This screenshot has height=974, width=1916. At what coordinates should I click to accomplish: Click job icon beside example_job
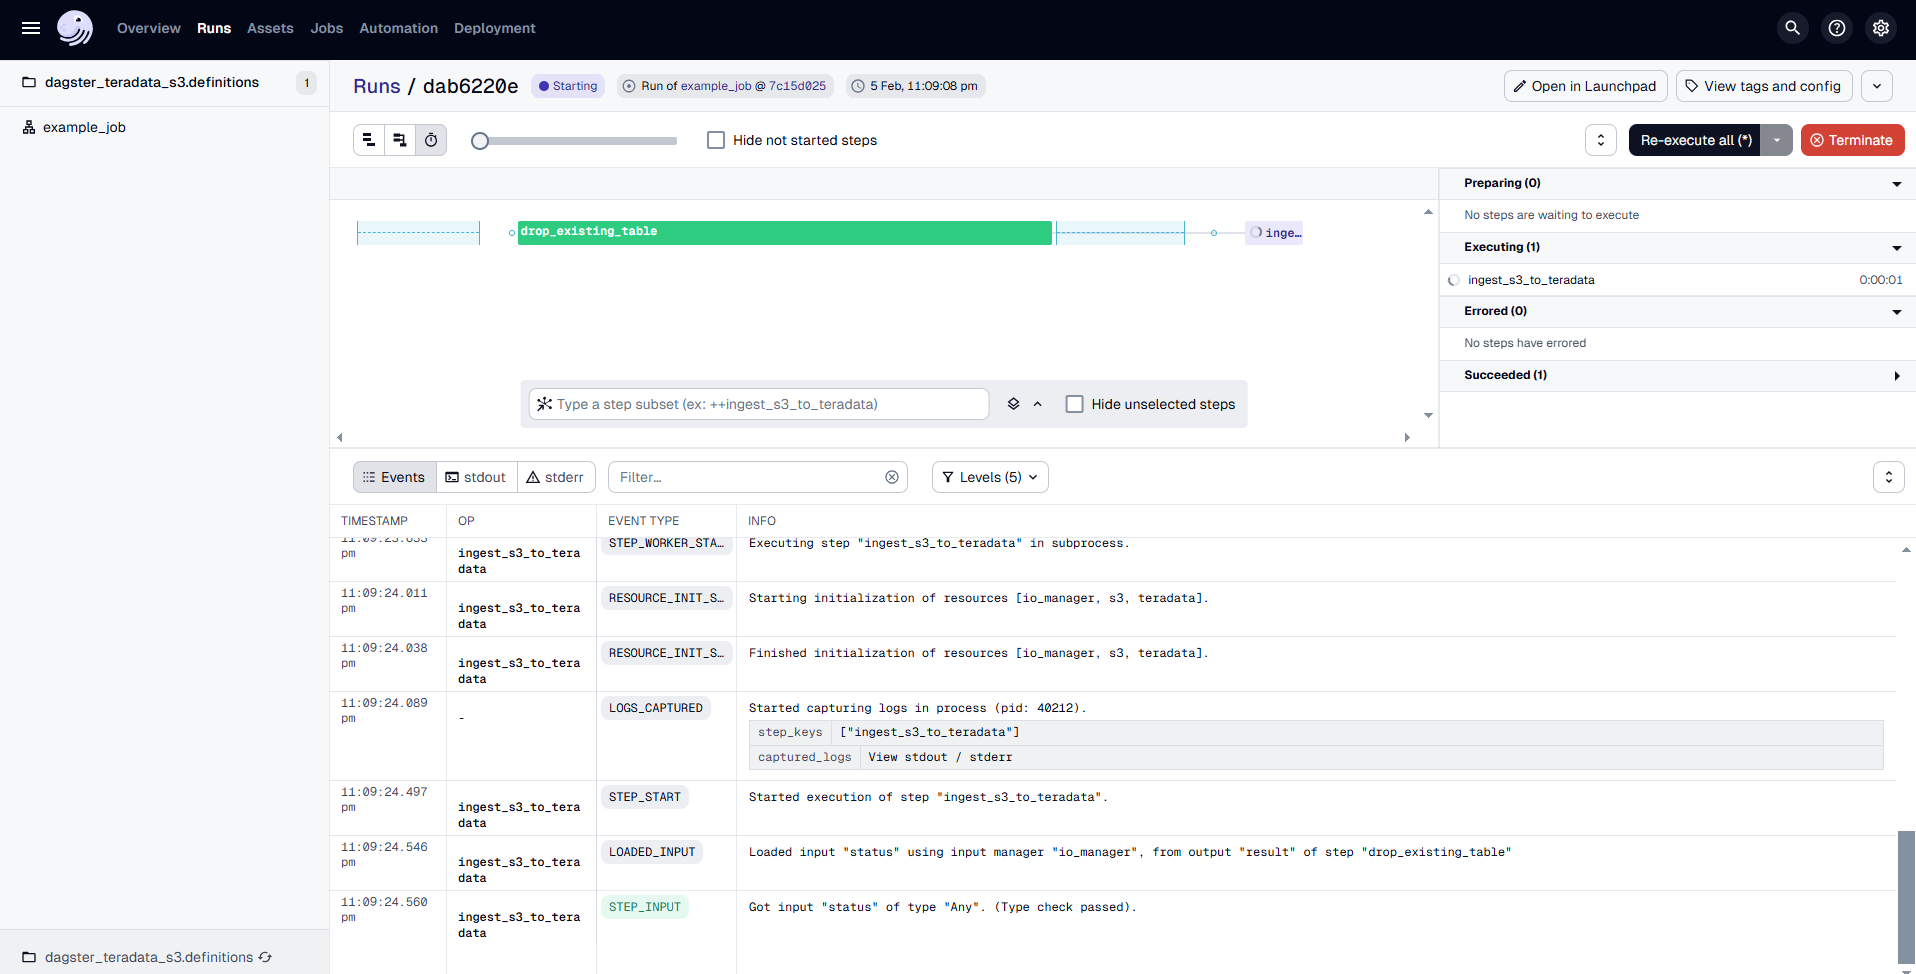point(29,127)
